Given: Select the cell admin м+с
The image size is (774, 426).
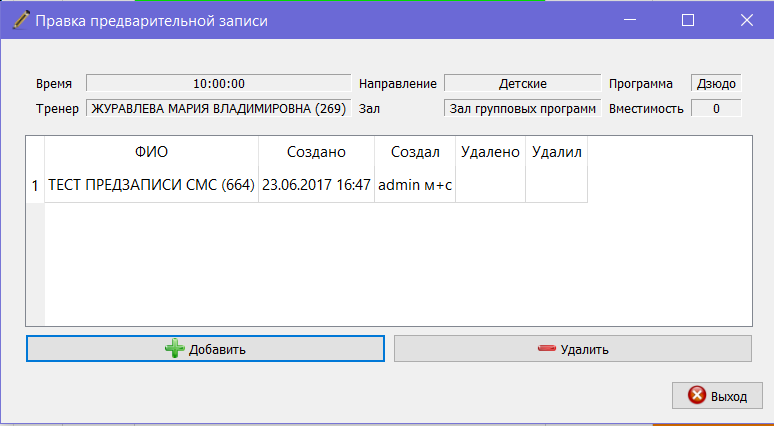Looking at the screenshot, I should (x=415, y=185).
